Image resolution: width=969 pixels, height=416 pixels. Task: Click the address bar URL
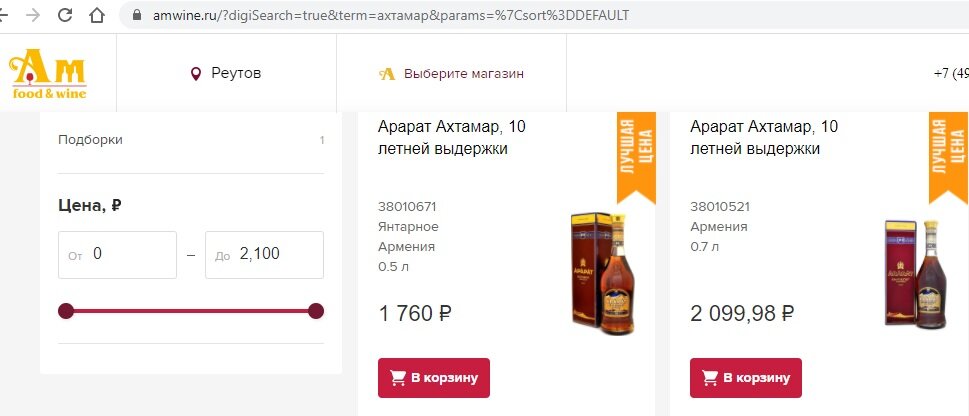point(391,15)
